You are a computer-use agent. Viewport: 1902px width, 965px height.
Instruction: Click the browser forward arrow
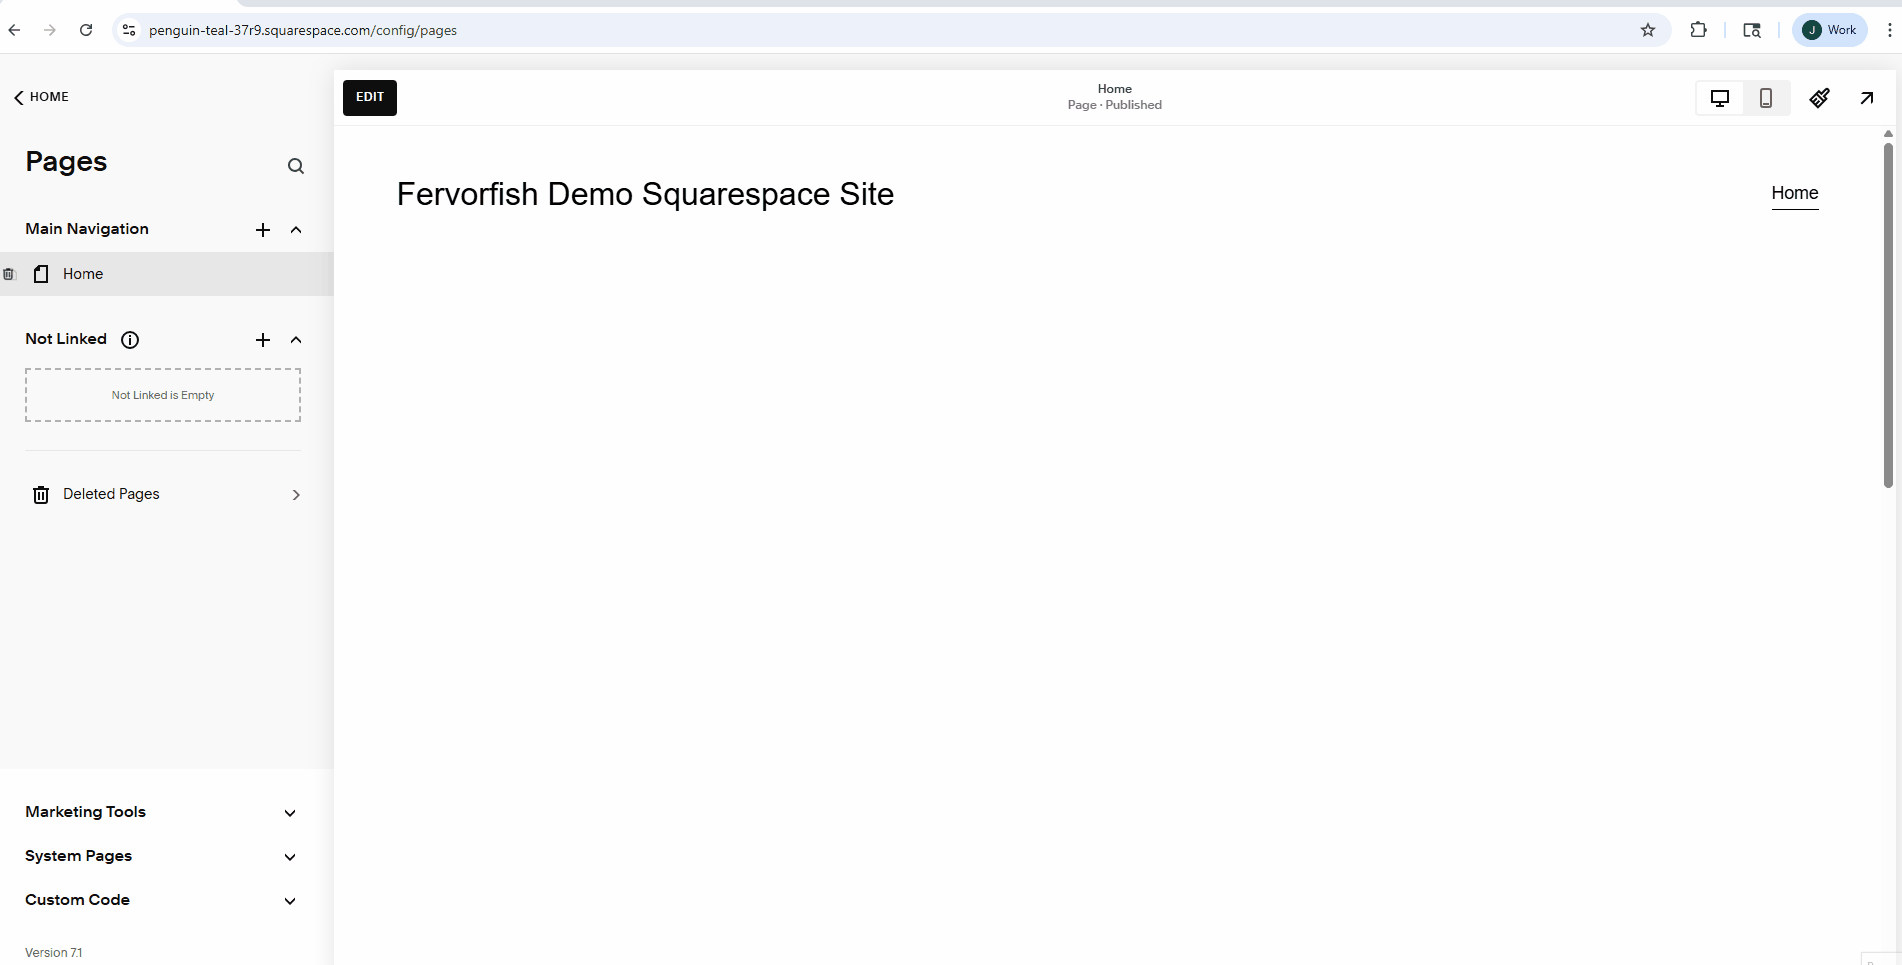[x=50, y=30]
